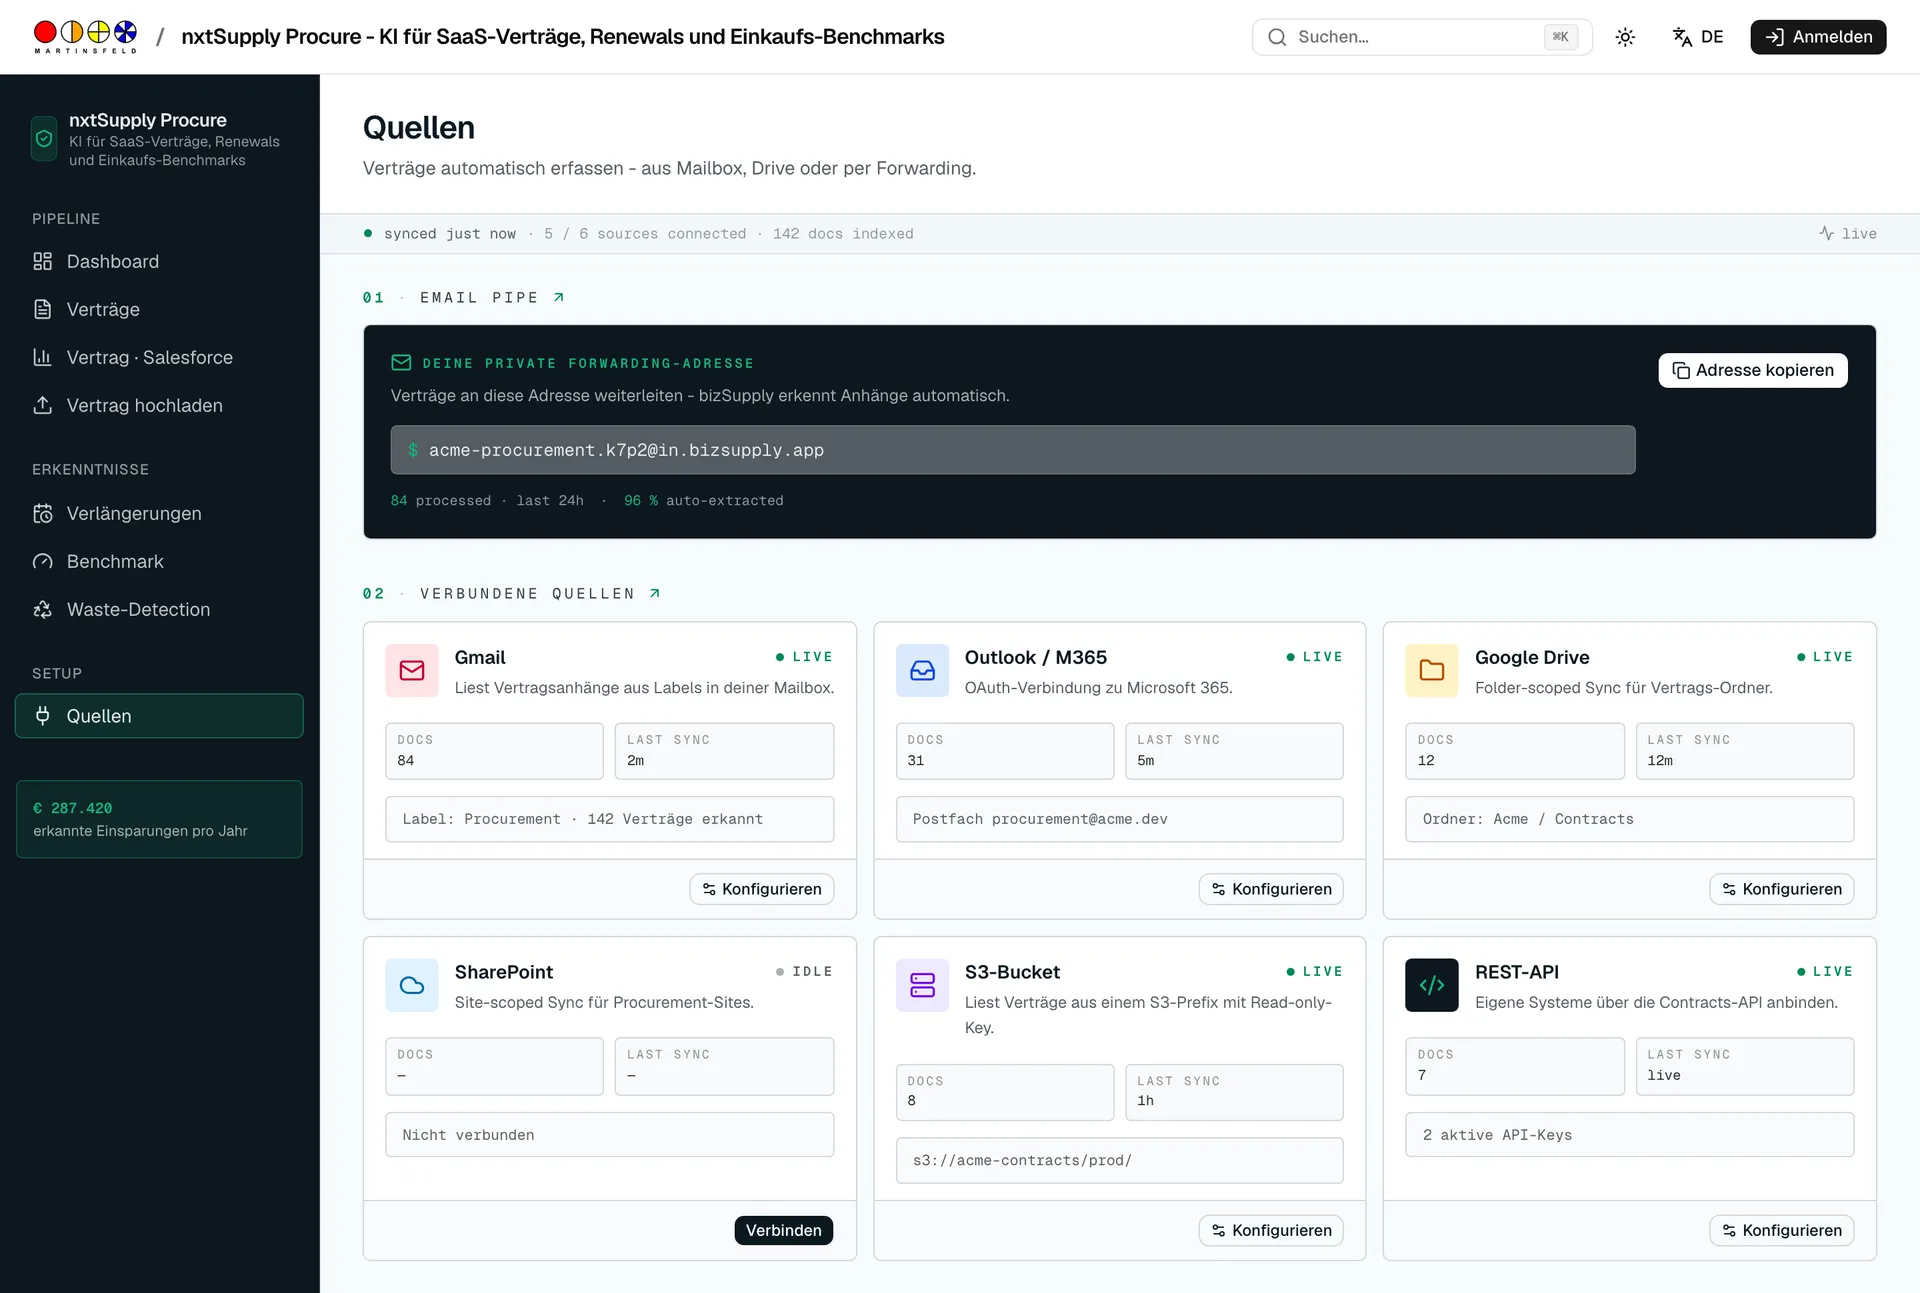Image resolution: width=1920 pixels, height=1293 pixels.
Task: Click the login arrow icon in Anmelden
Action: tap(1774, 37)
